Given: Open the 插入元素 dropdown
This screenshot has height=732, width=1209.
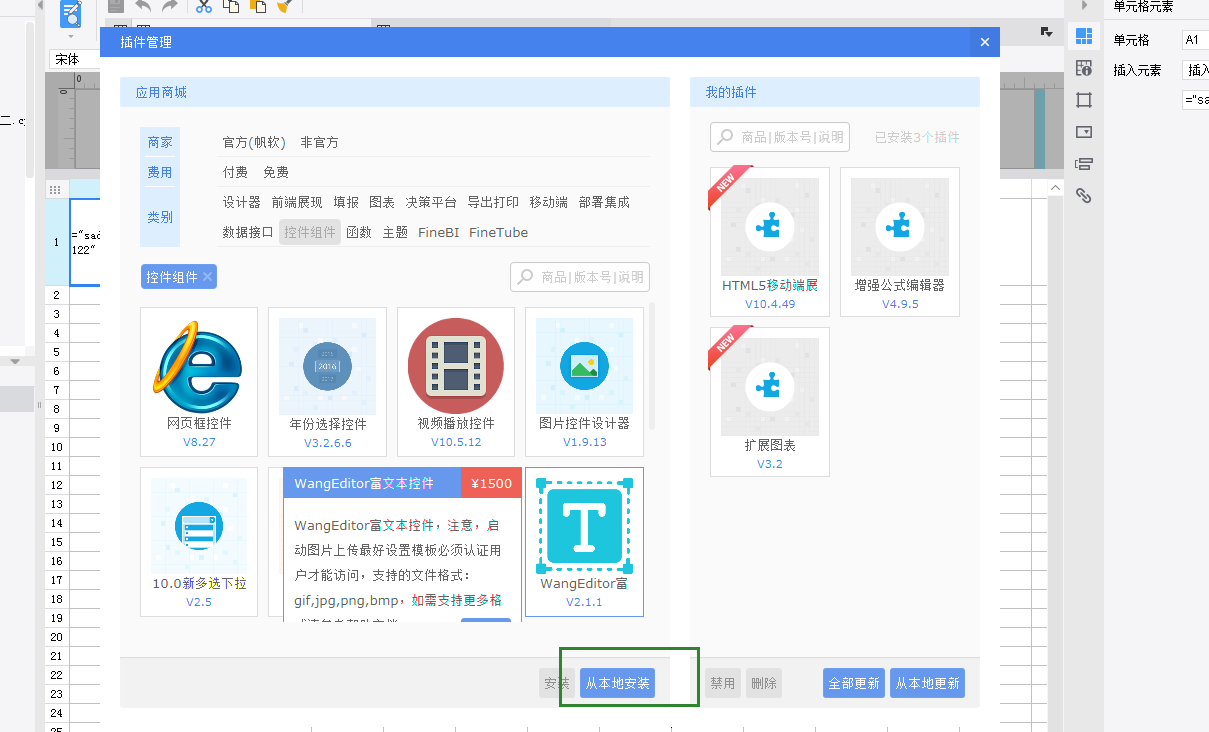Looking at the screenshot, I should [x=1196, y=70].
